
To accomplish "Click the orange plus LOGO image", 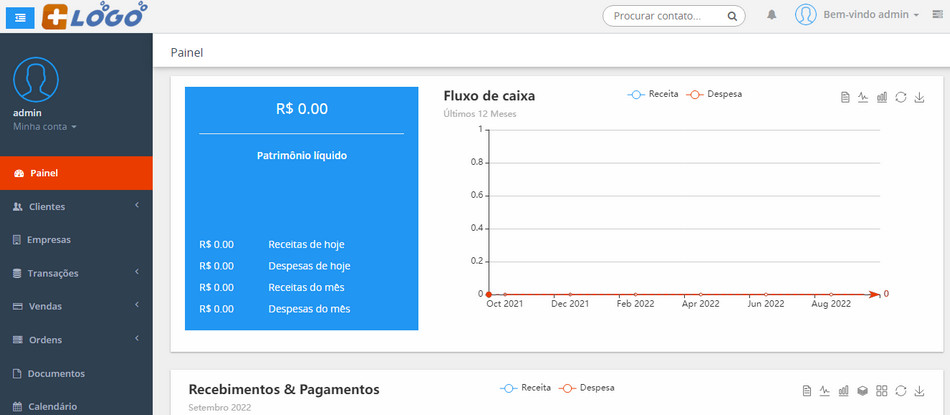I will click(95, 15).
